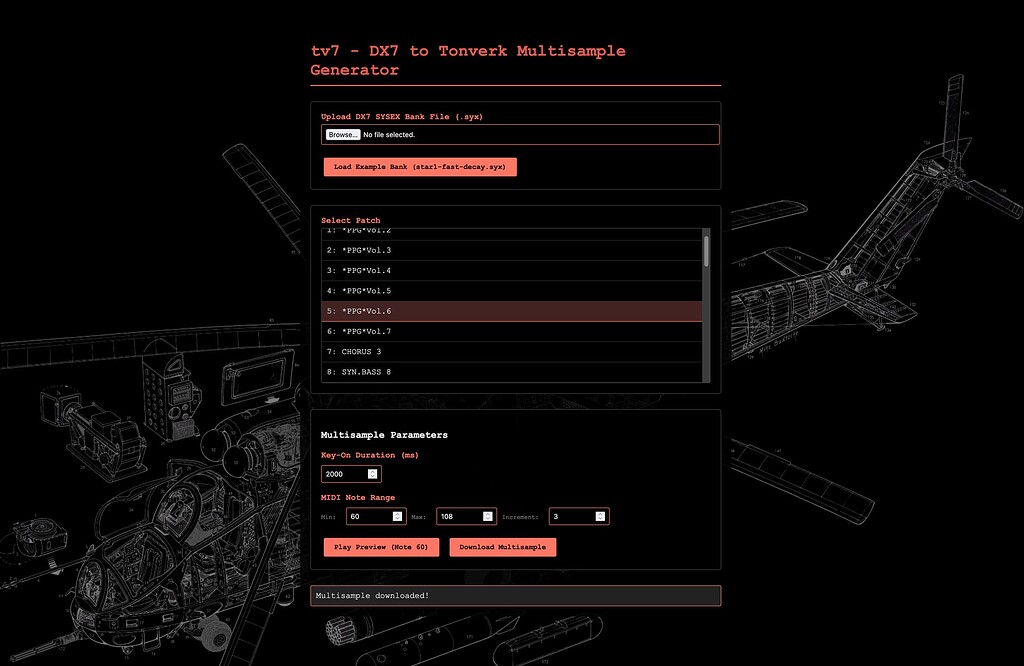Select patch 8: SYN.BASS 8
This screenshot has height=666, width=1024.
point(511,372)
